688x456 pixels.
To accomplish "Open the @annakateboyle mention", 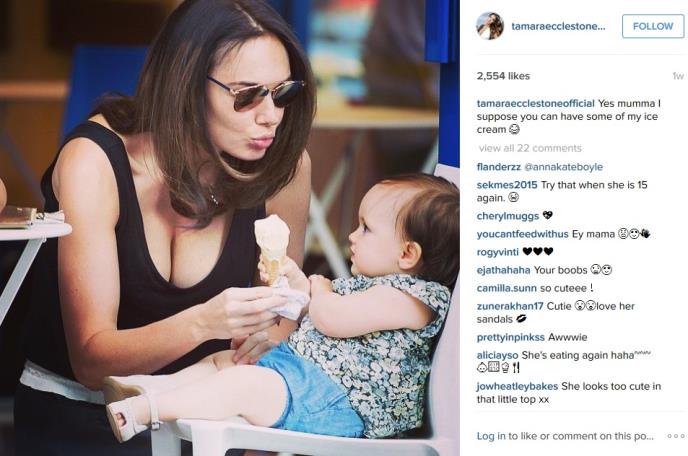I will pos(563,167).
